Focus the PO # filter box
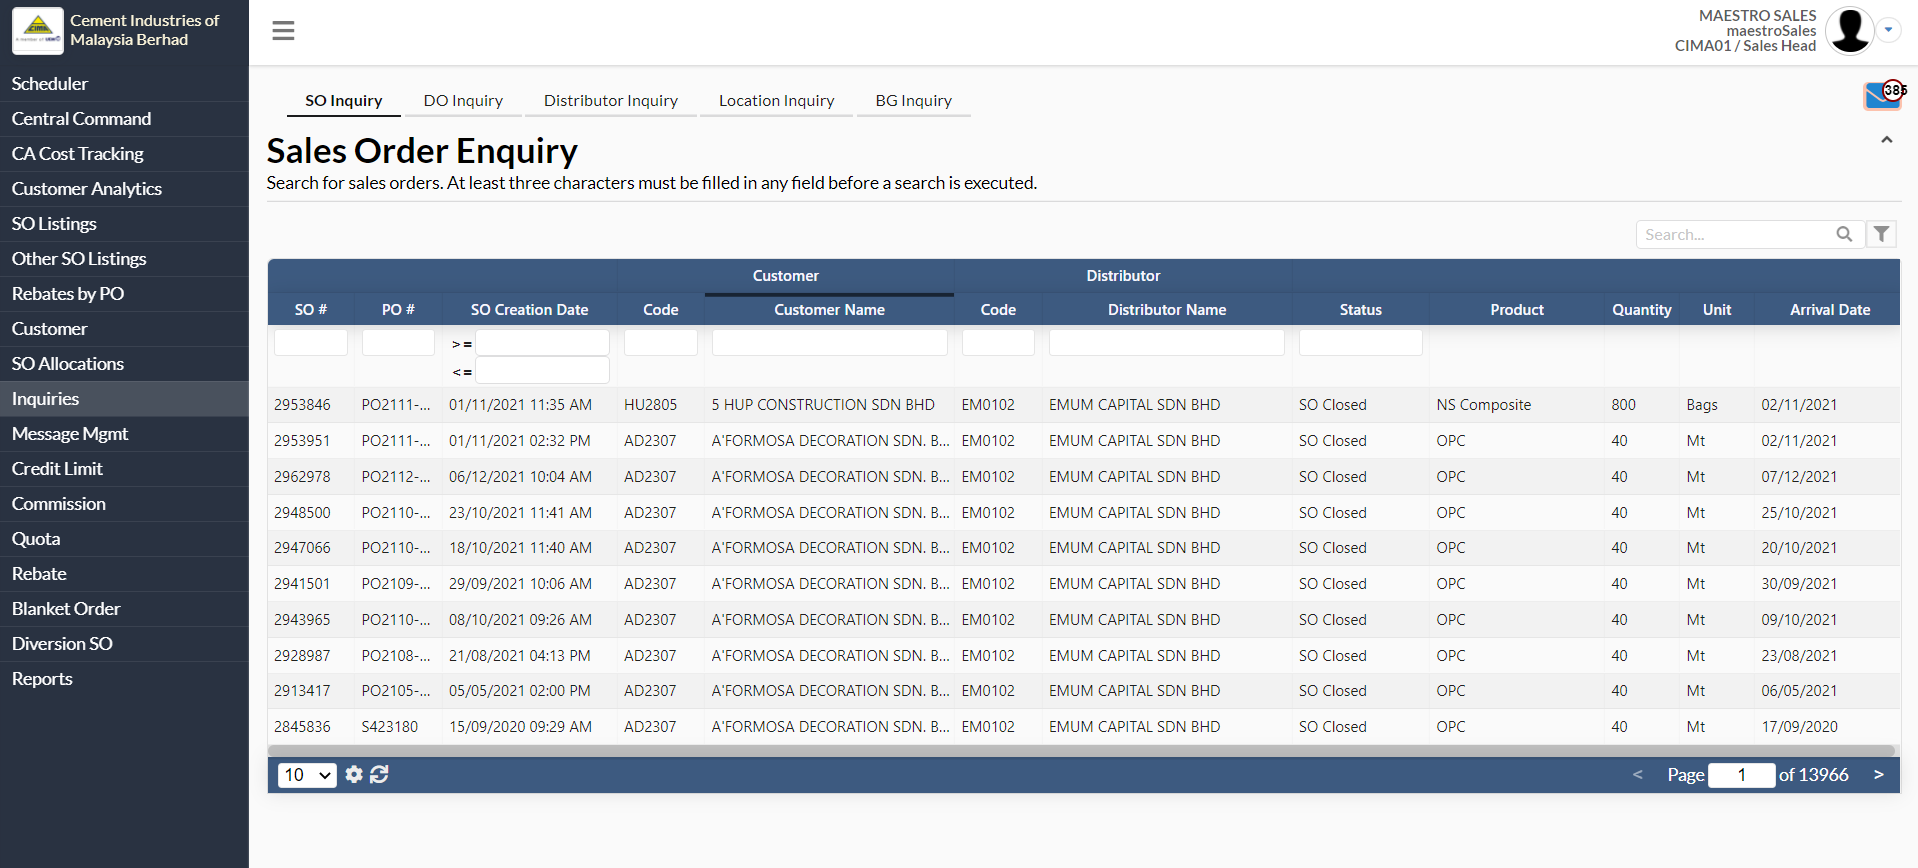 point(398,343)
